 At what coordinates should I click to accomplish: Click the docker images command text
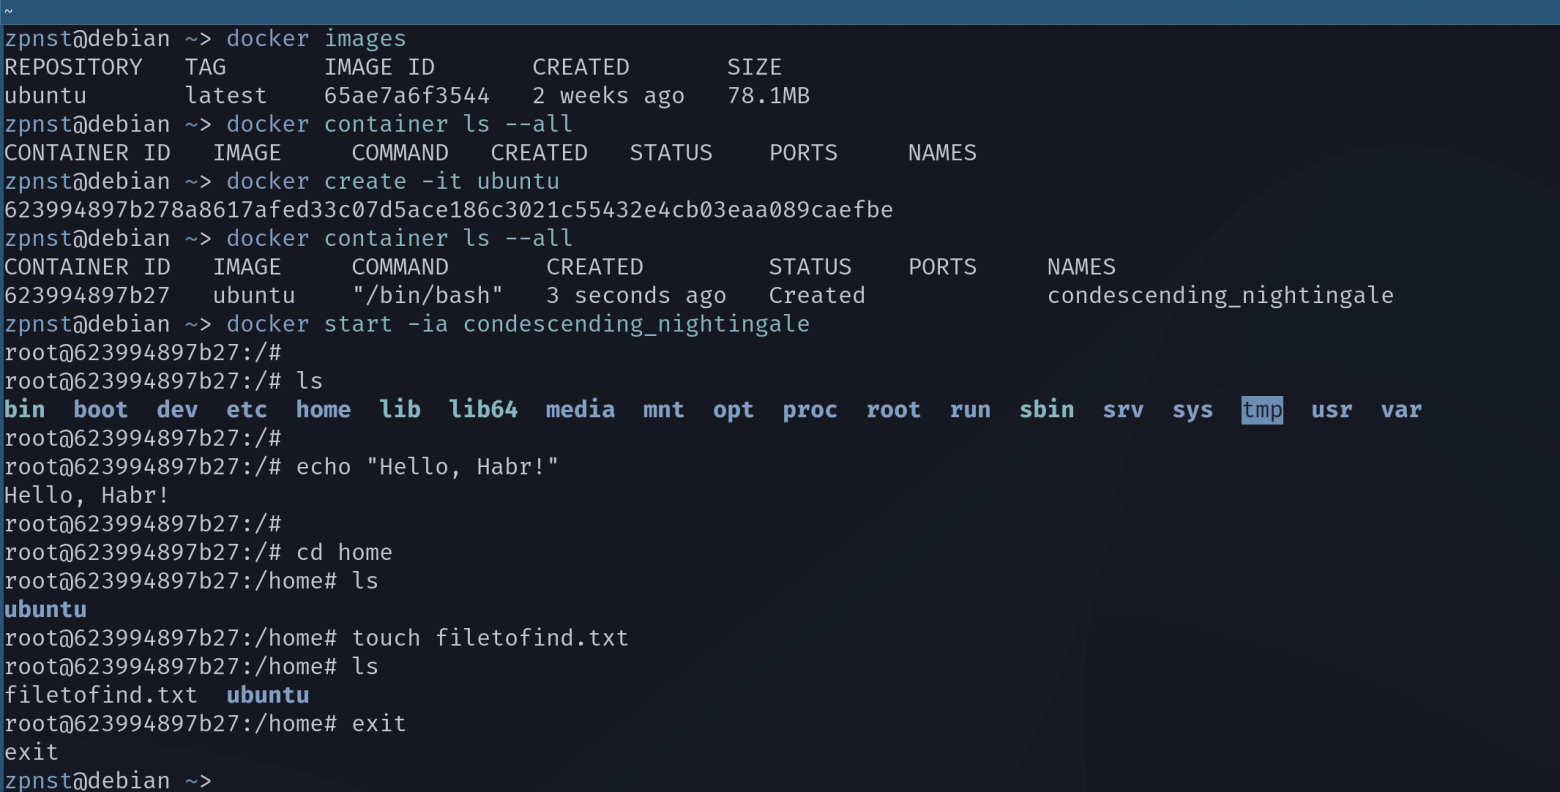point(316,39)
